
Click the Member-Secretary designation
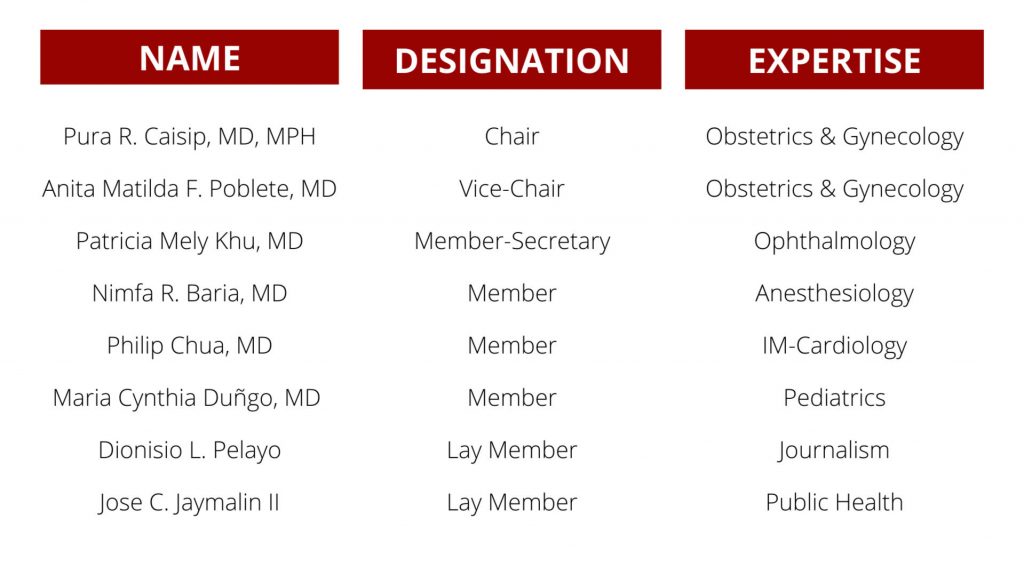(x=511, y=241)
